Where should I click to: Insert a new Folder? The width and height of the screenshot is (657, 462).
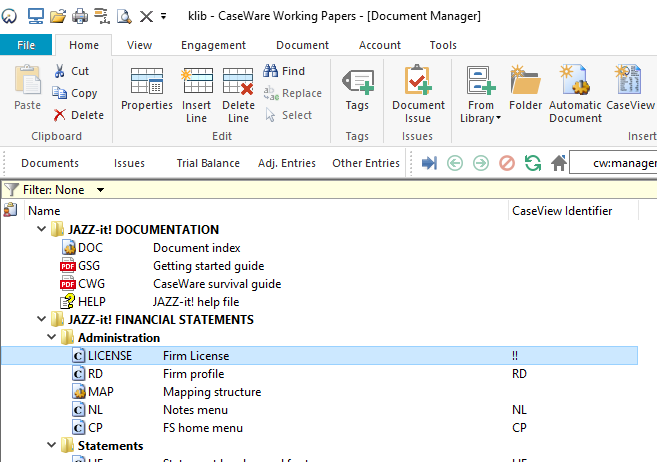pyautogui.click(x=525, y=88)
